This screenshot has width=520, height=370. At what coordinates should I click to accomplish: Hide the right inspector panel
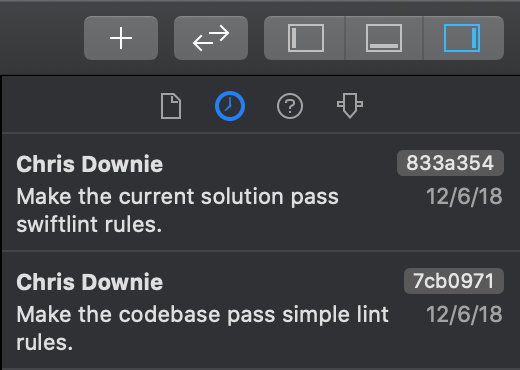(463, 38)
